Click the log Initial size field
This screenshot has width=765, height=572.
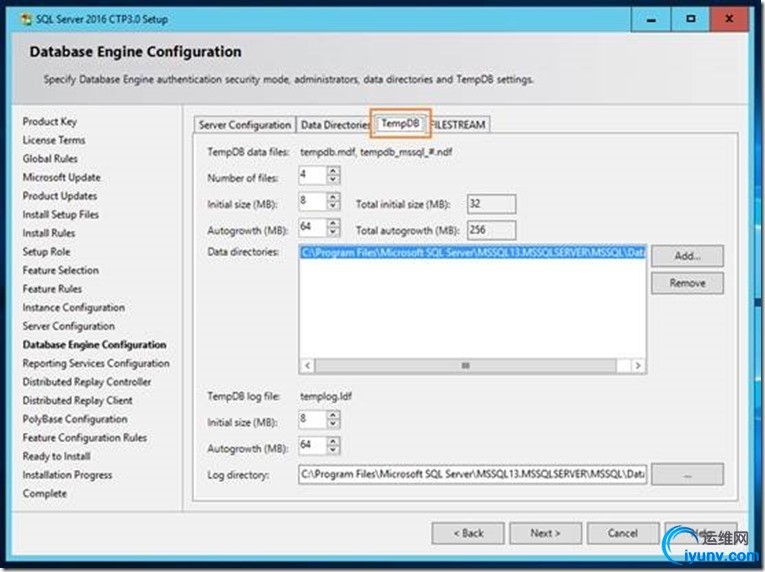[x=313, y=419]
